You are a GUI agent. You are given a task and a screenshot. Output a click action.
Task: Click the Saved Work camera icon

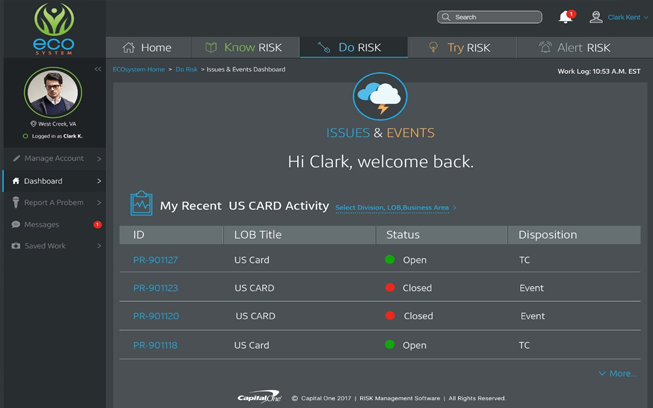(x=16, y=246)
